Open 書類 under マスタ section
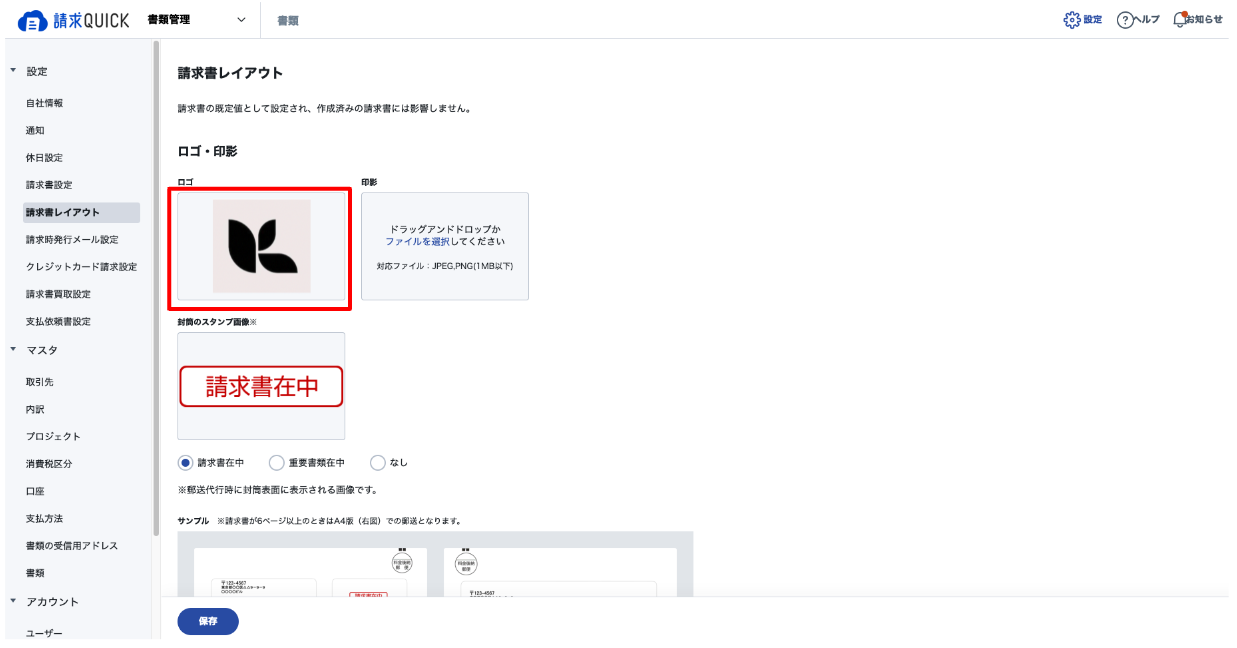The image size is (1237, 648). [35, 573]
